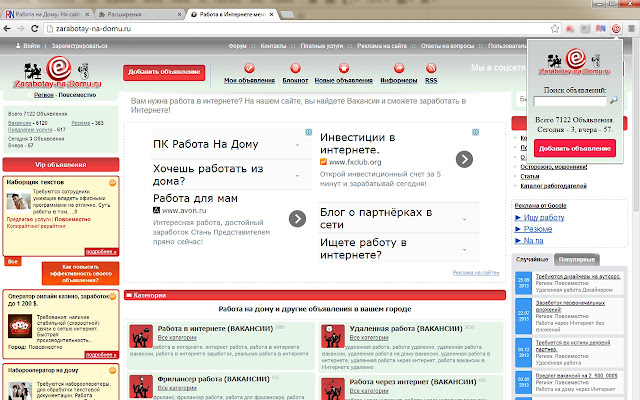Image resolution: width=640 pixels, height=400 pixels.
Task: Click the address bar URL zarabotay-na-domu.ru
Action: coord(93,29)
